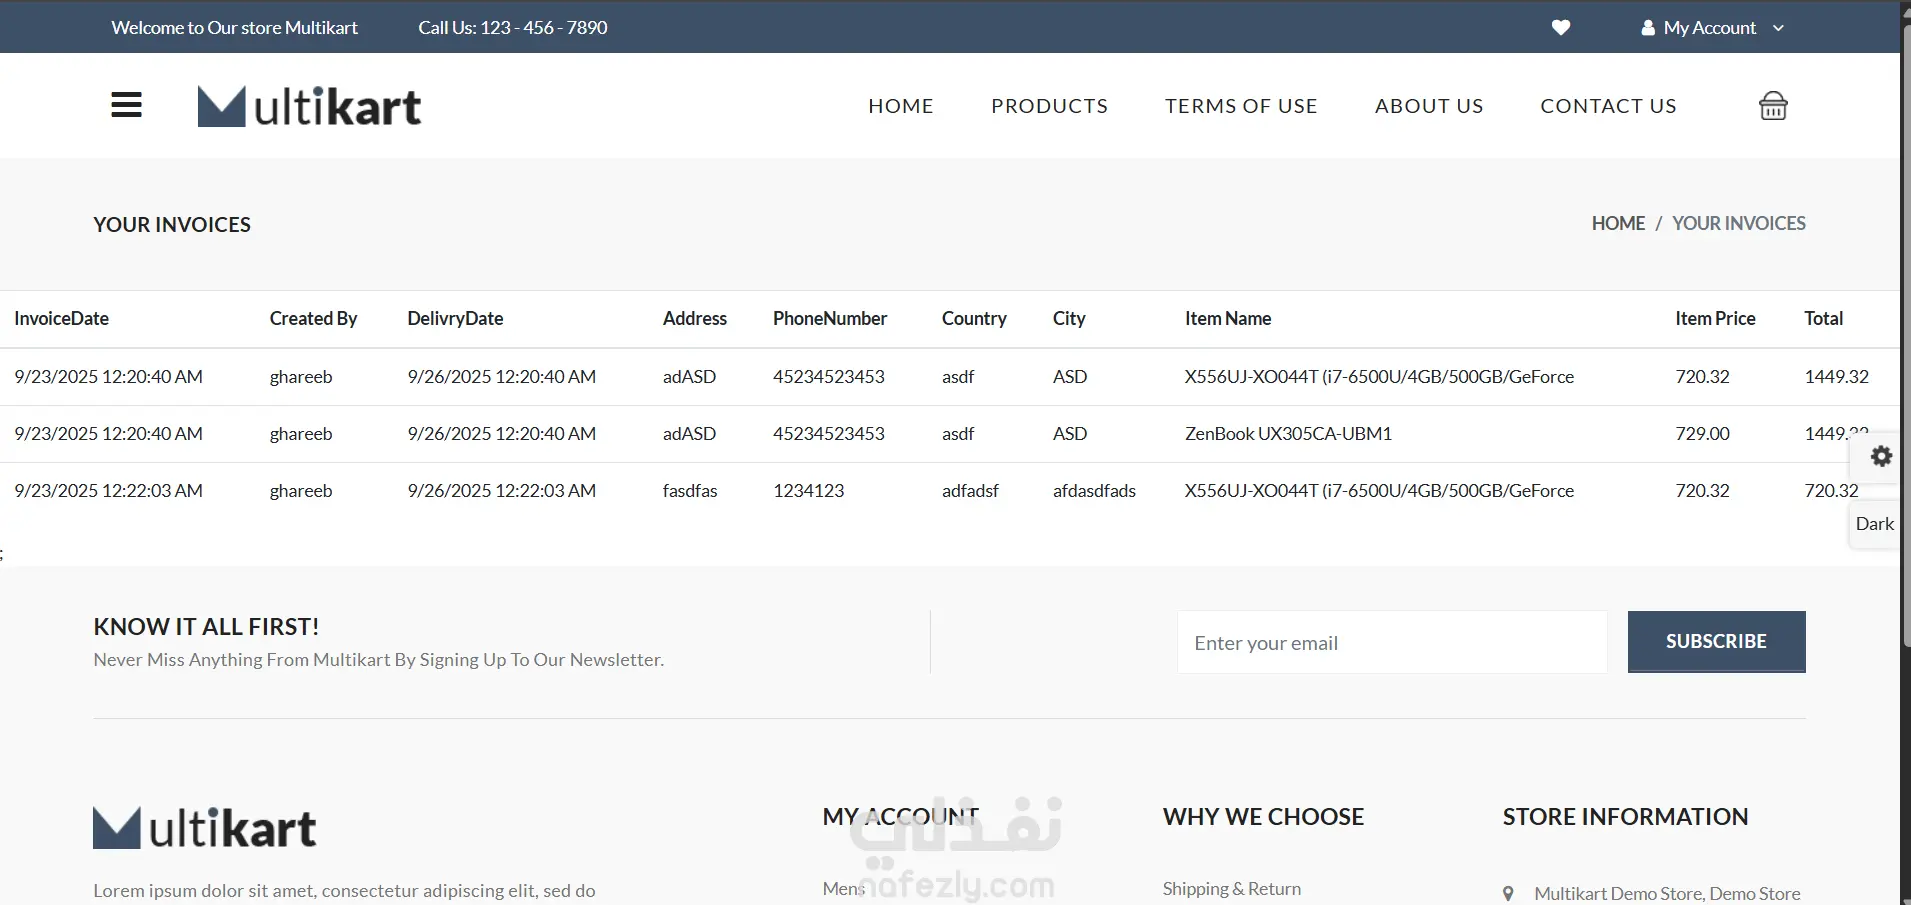Click the Multikart header logo
The height and width of the screenshot is (905, 1911).
pyautogui.click(x=309, y=107)
